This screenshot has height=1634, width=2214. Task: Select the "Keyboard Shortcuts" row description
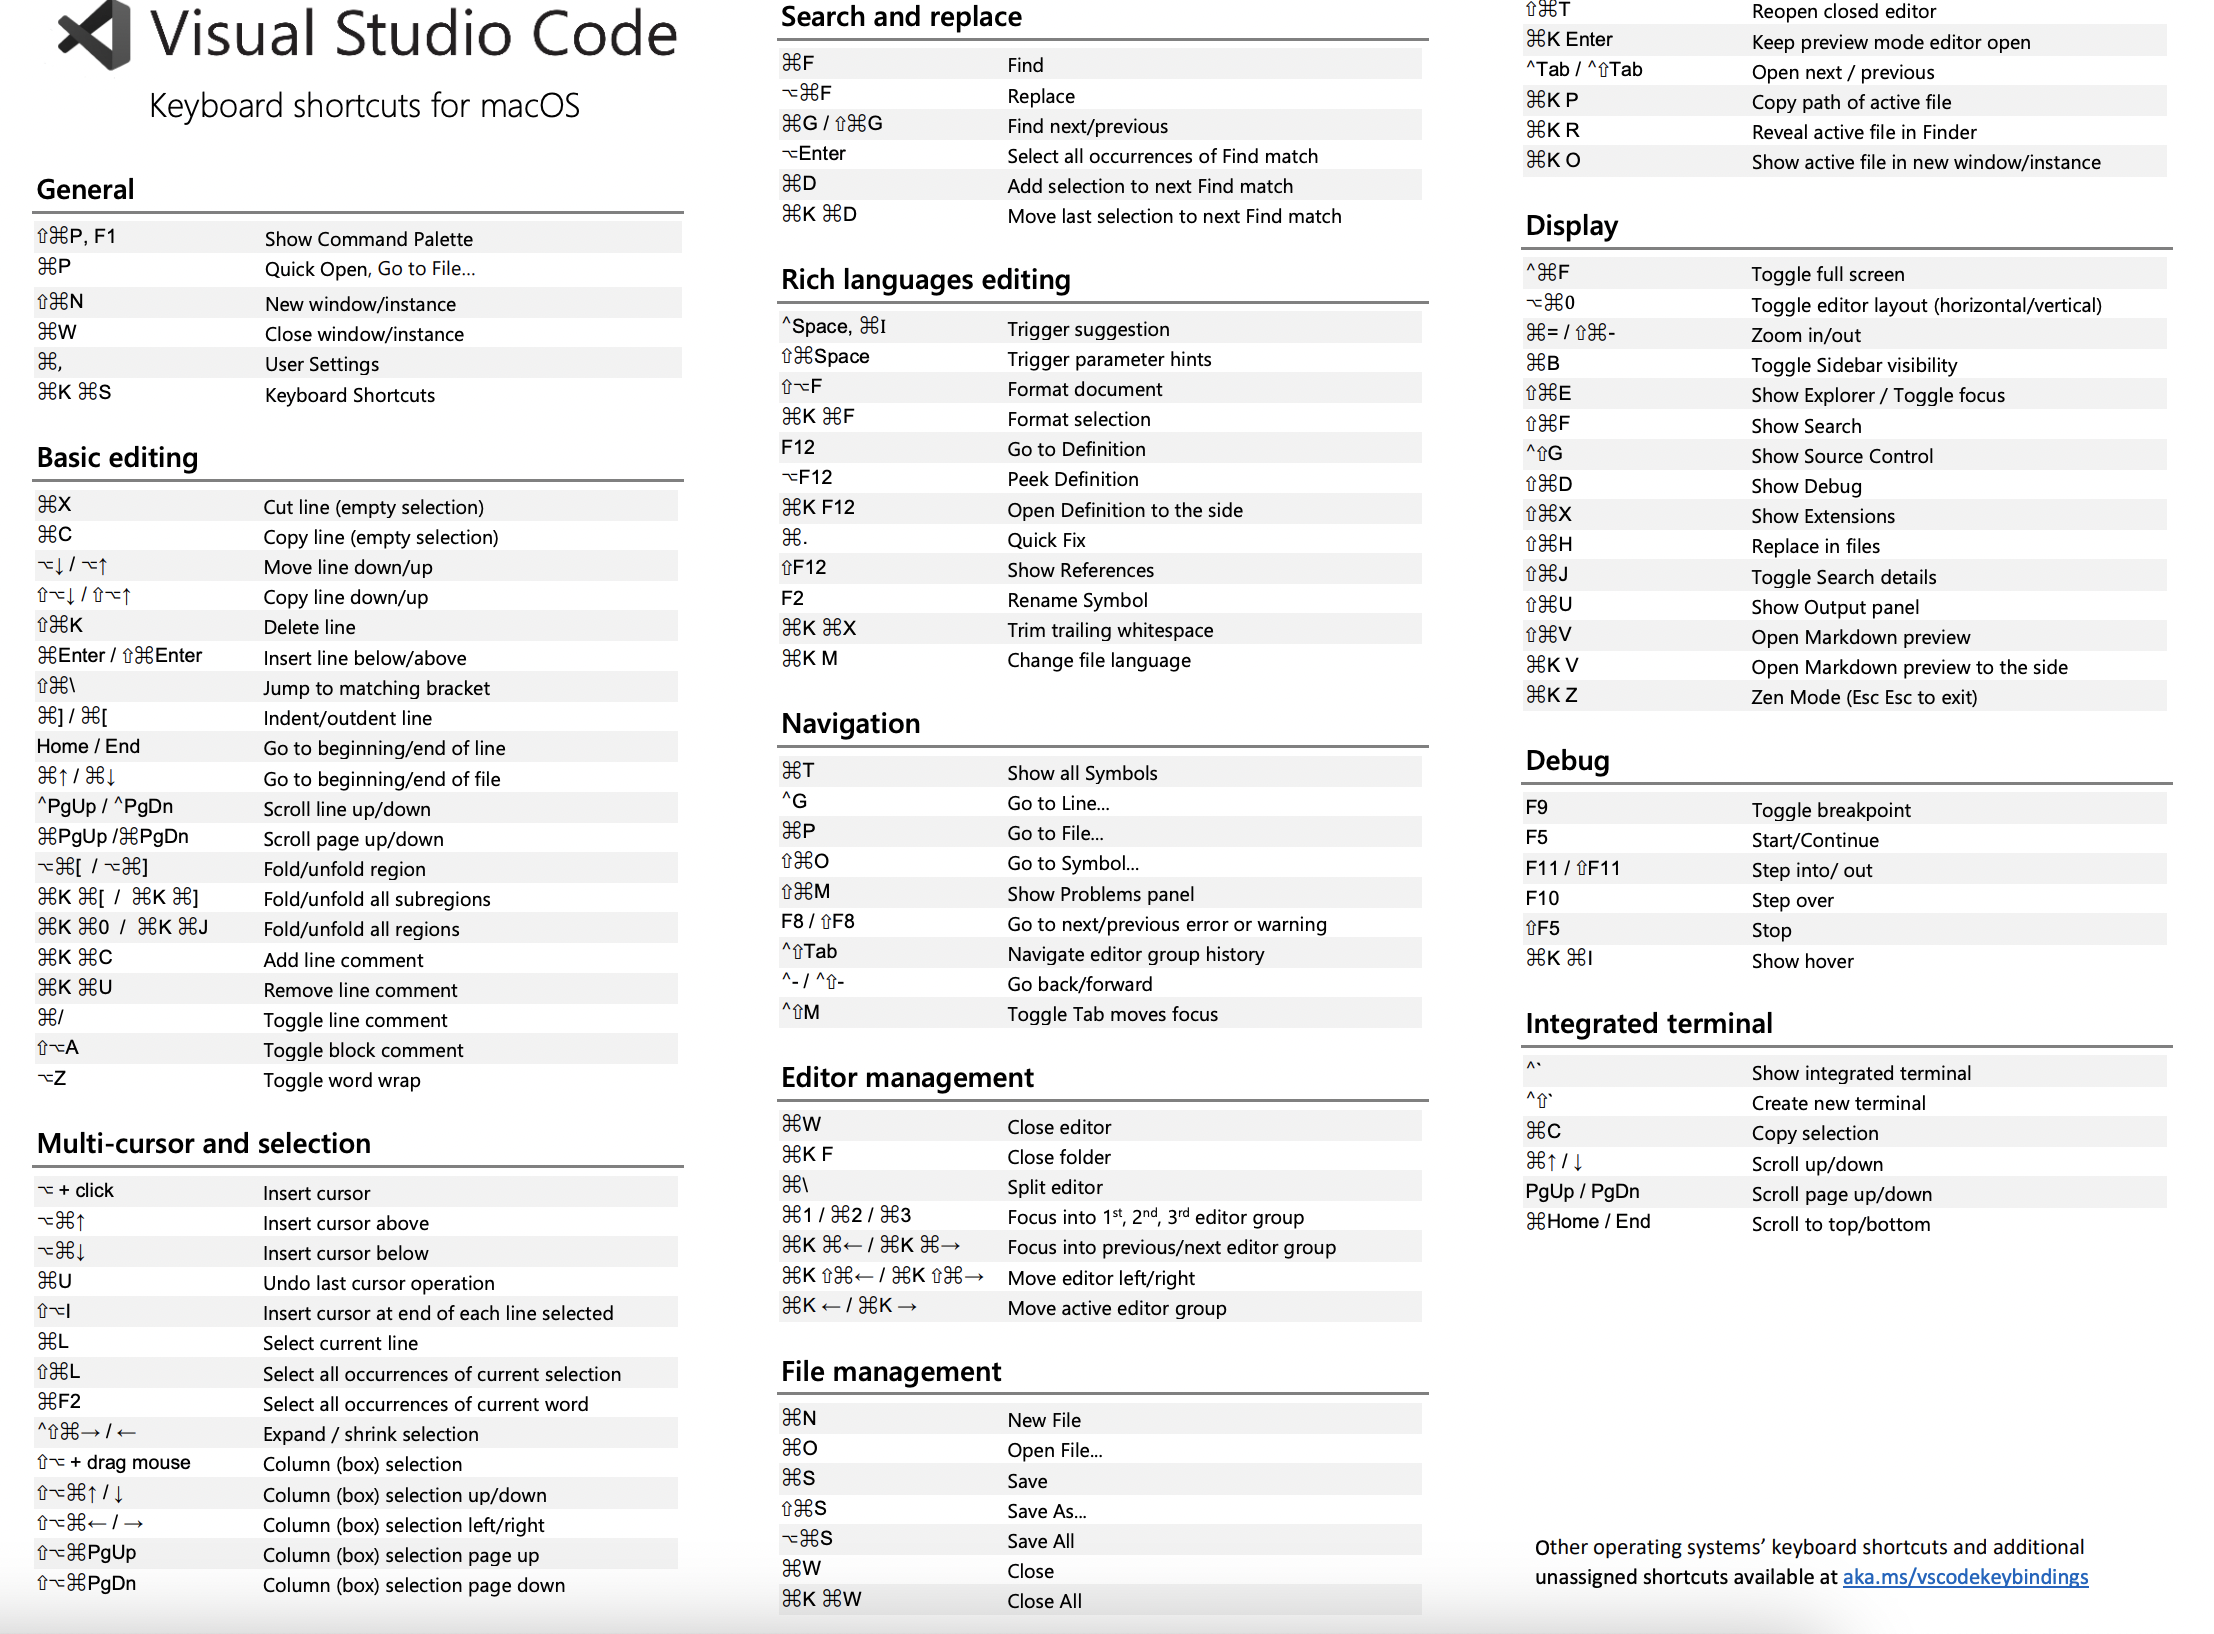[x=350, y=395]
